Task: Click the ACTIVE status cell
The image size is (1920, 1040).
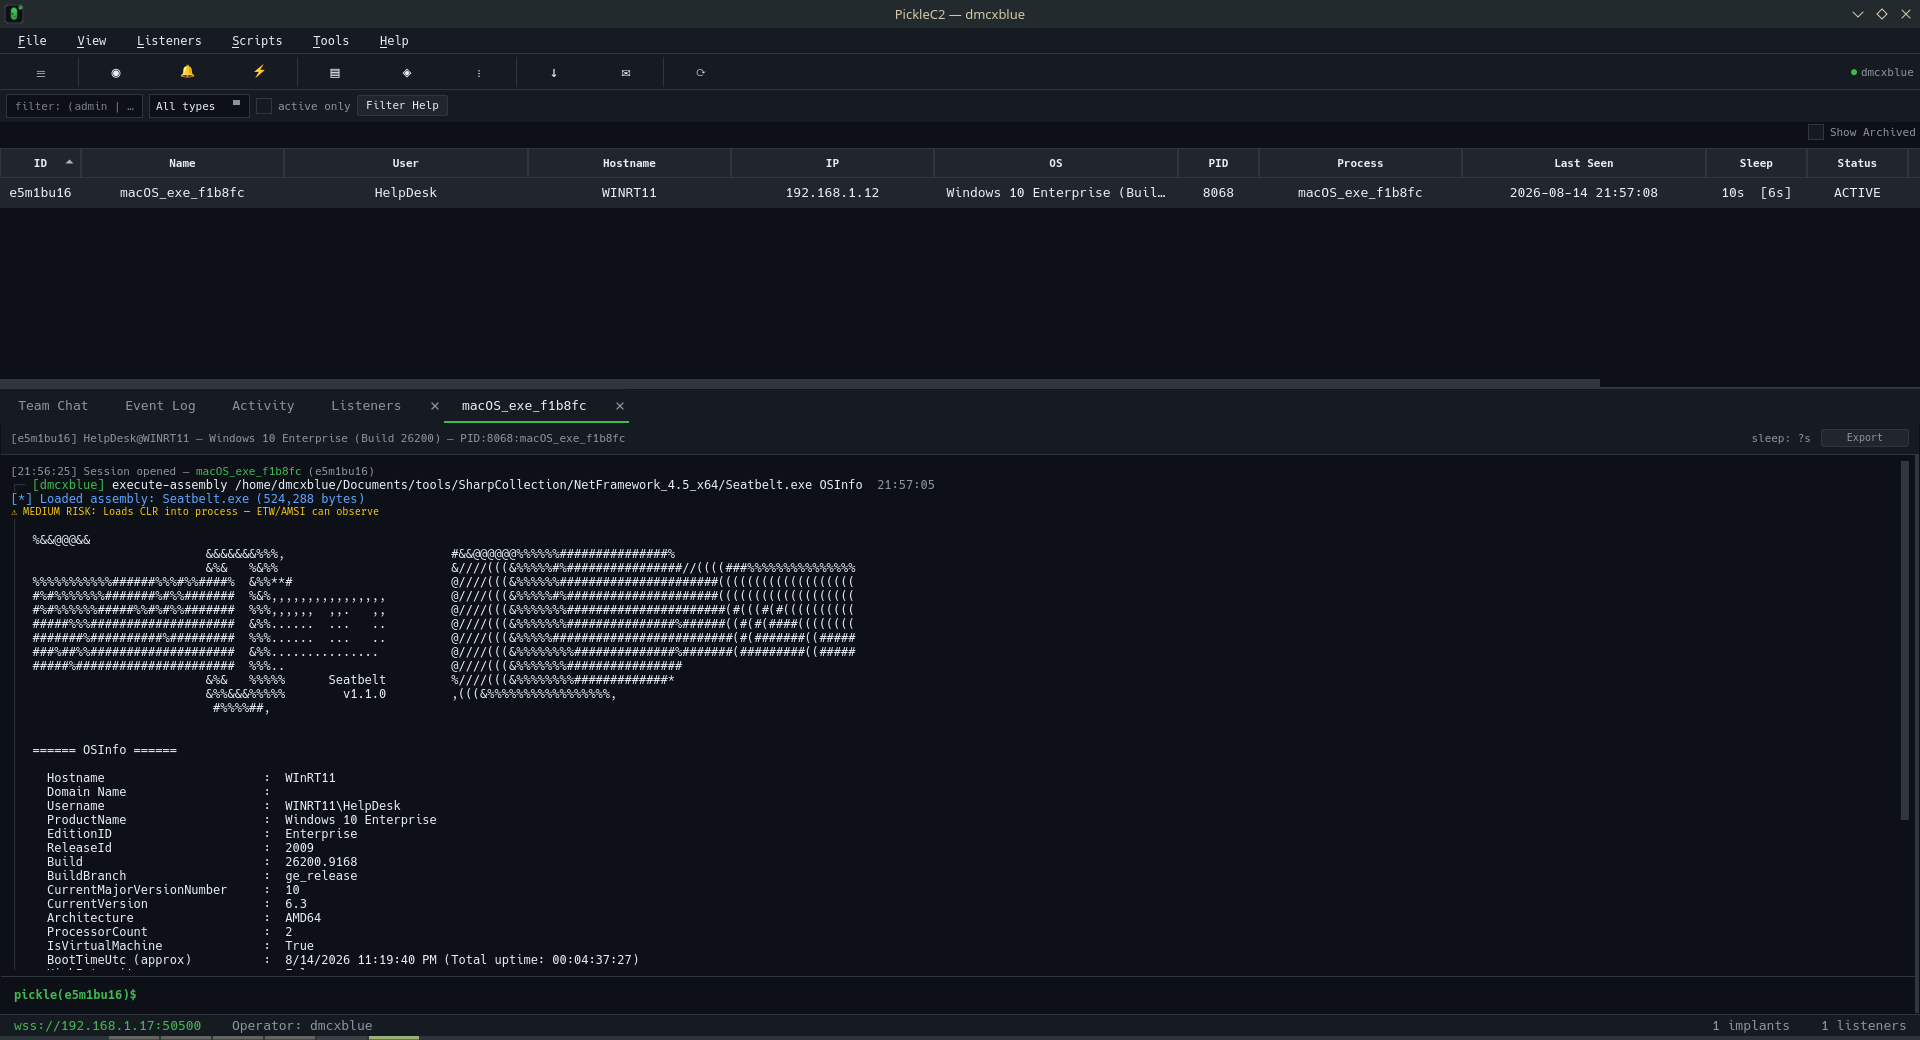Action: 1857,193
